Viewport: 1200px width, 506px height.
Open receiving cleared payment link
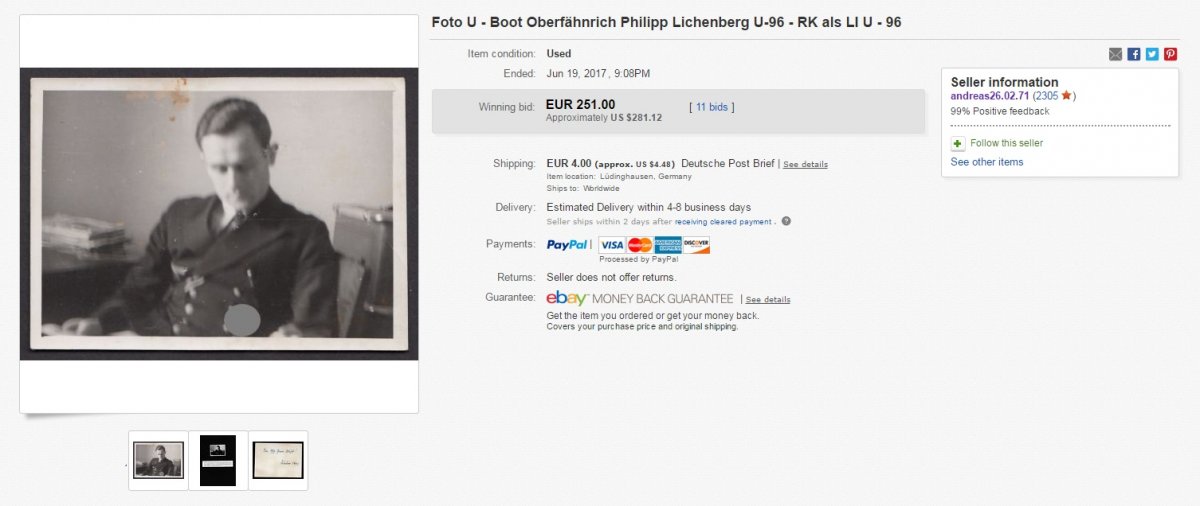723,221
